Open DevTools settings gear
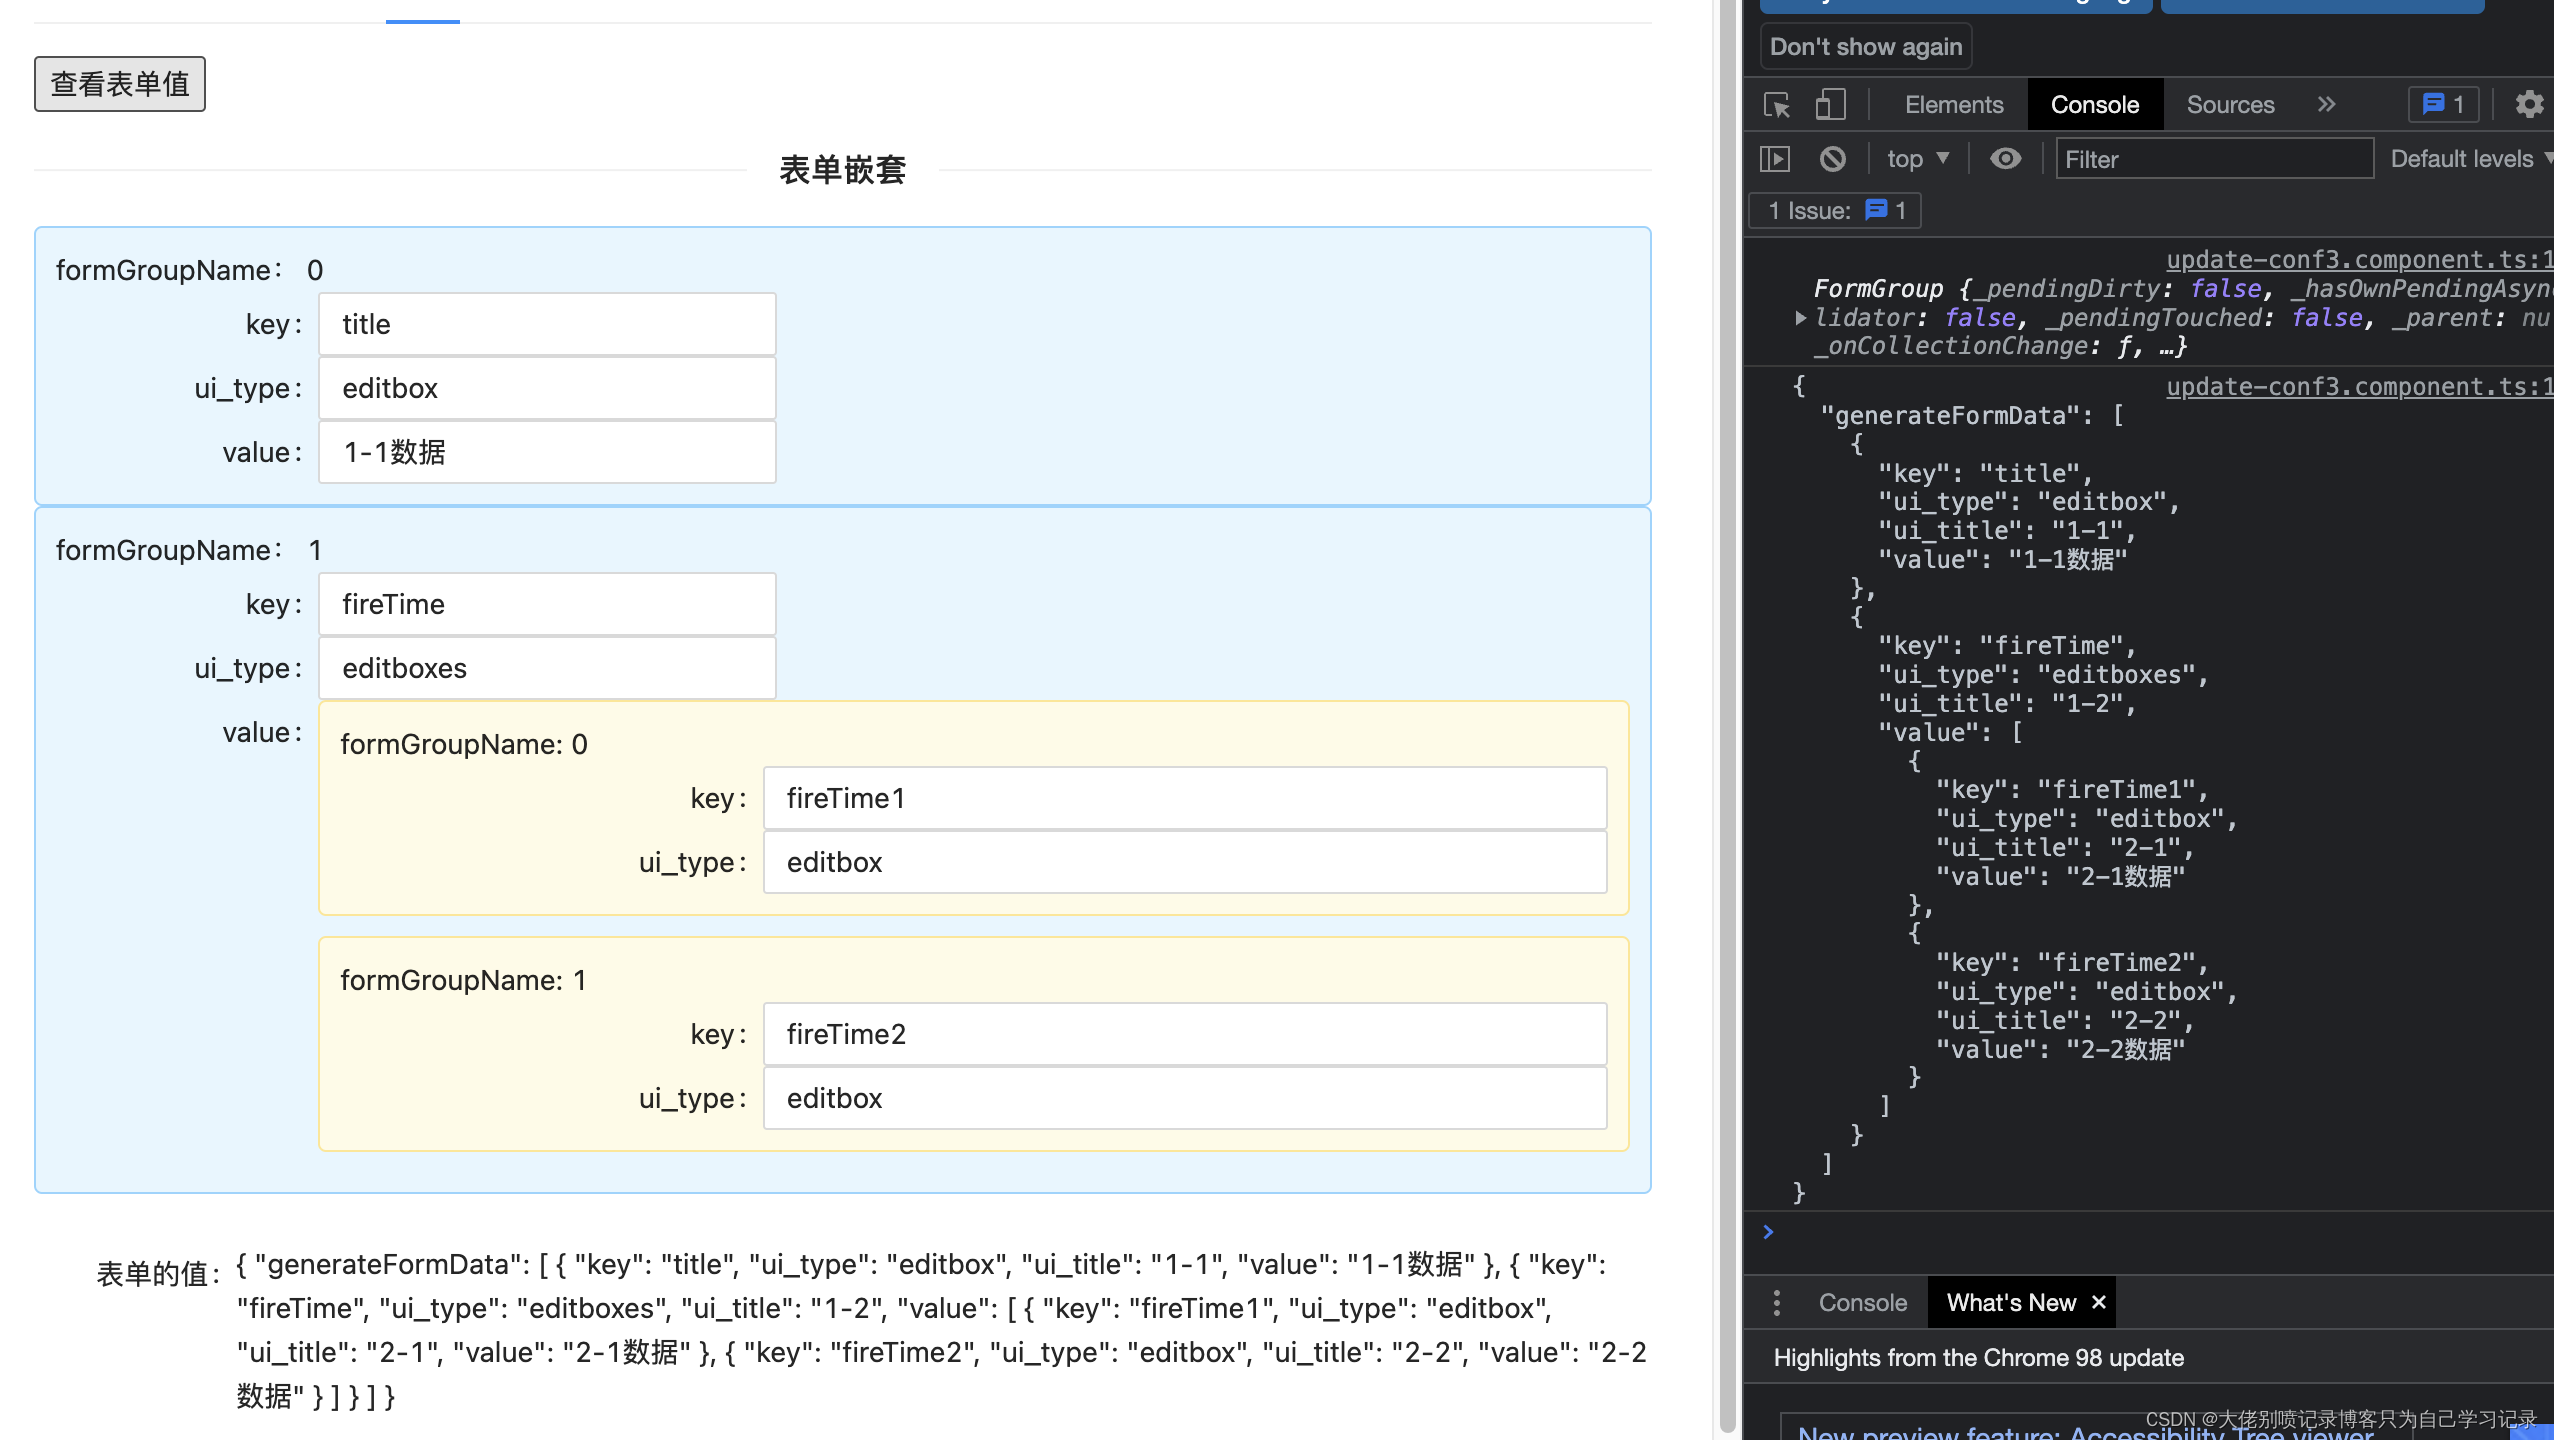 coord(2529,104)
